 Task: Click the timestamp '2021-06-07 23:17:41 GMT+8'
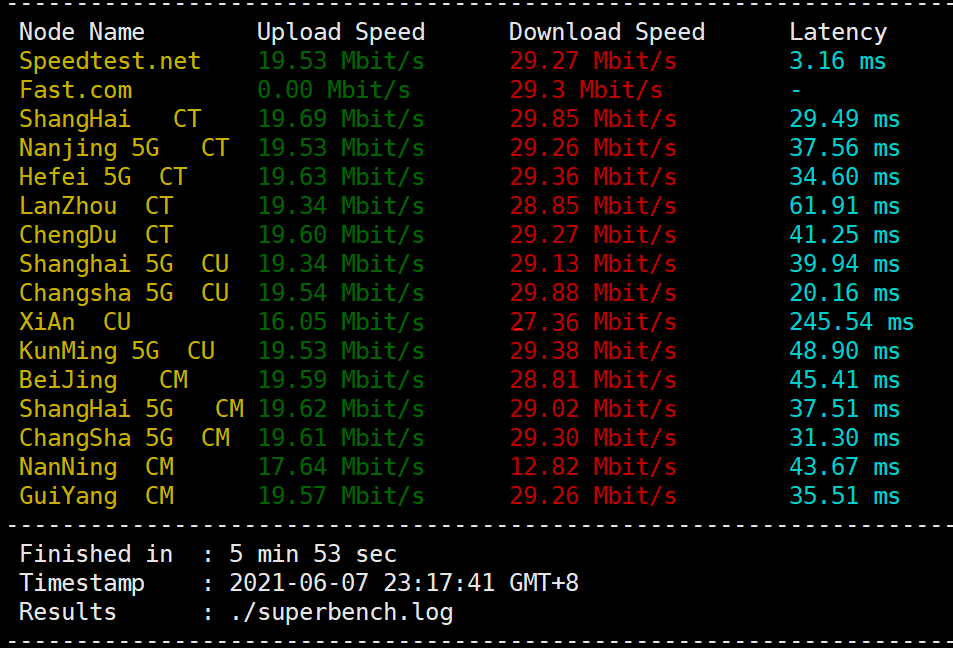(x=404, y=583)
